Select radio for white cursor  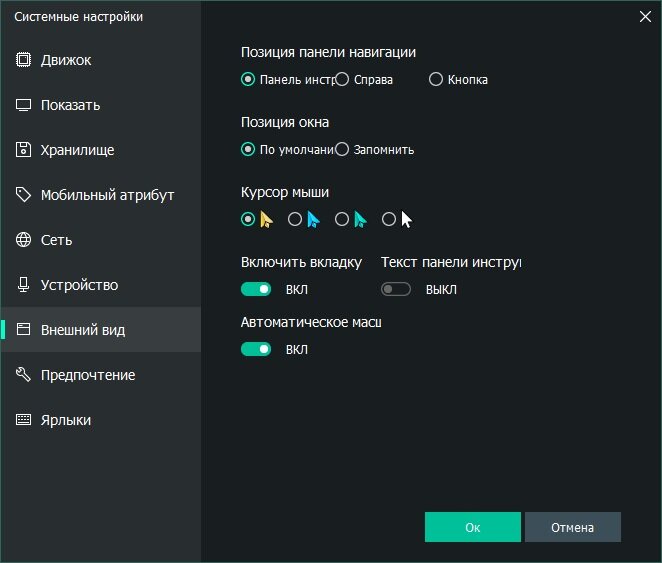click(389, 219)
